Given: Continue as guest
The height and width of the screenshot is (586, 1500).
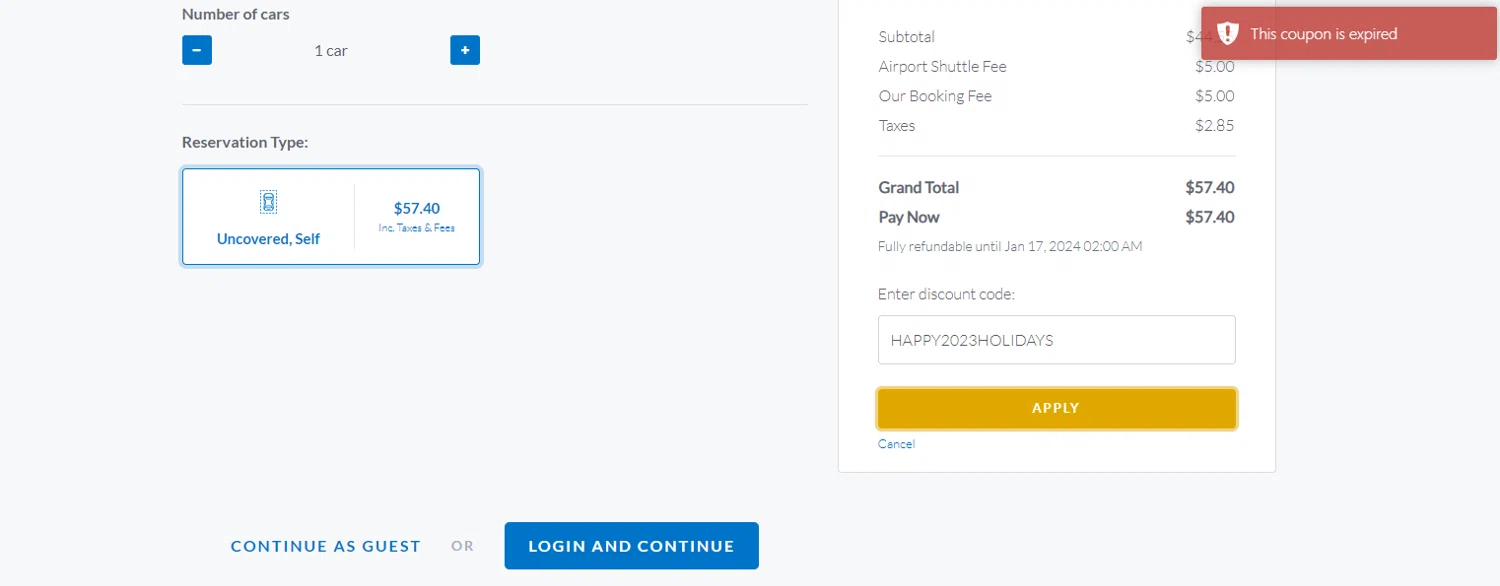Looking at the screenshot, I should tap(326, 546).
